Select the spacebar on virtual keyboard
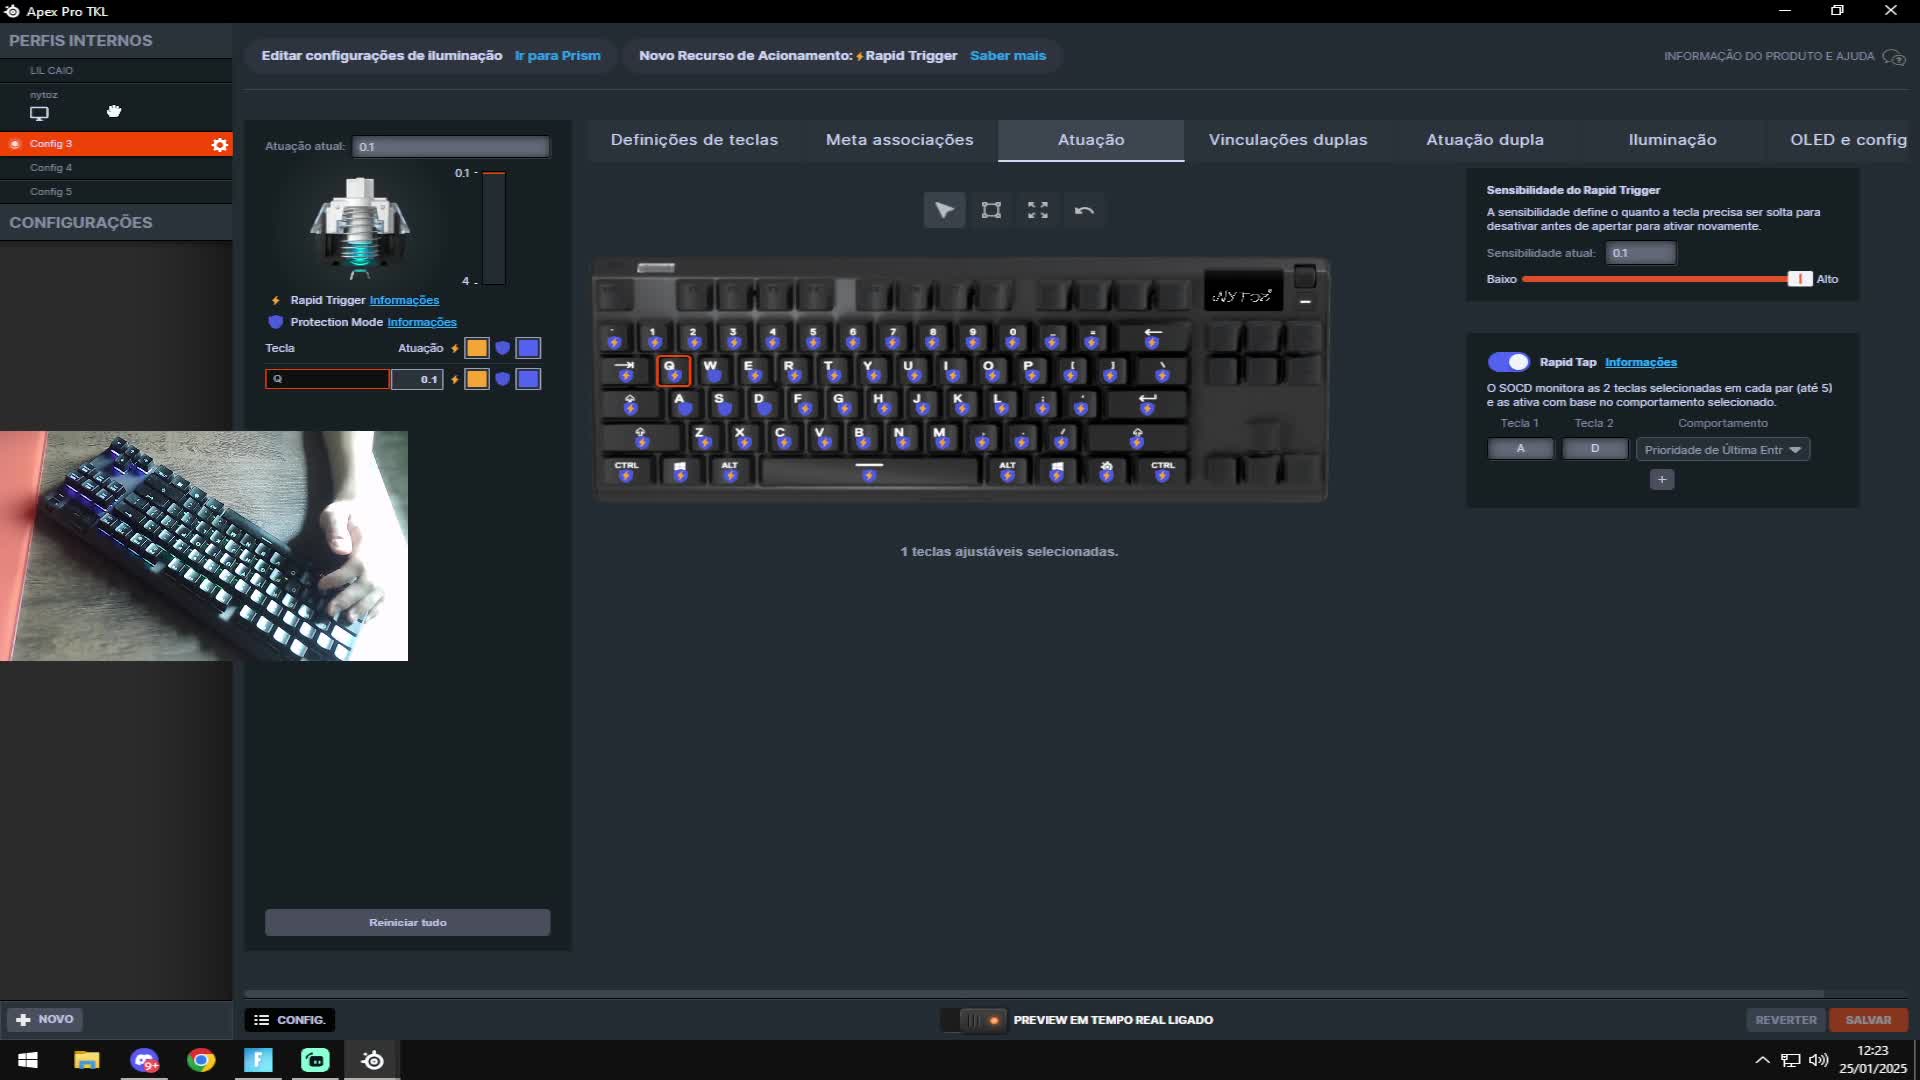 click(x=869, y=470)
